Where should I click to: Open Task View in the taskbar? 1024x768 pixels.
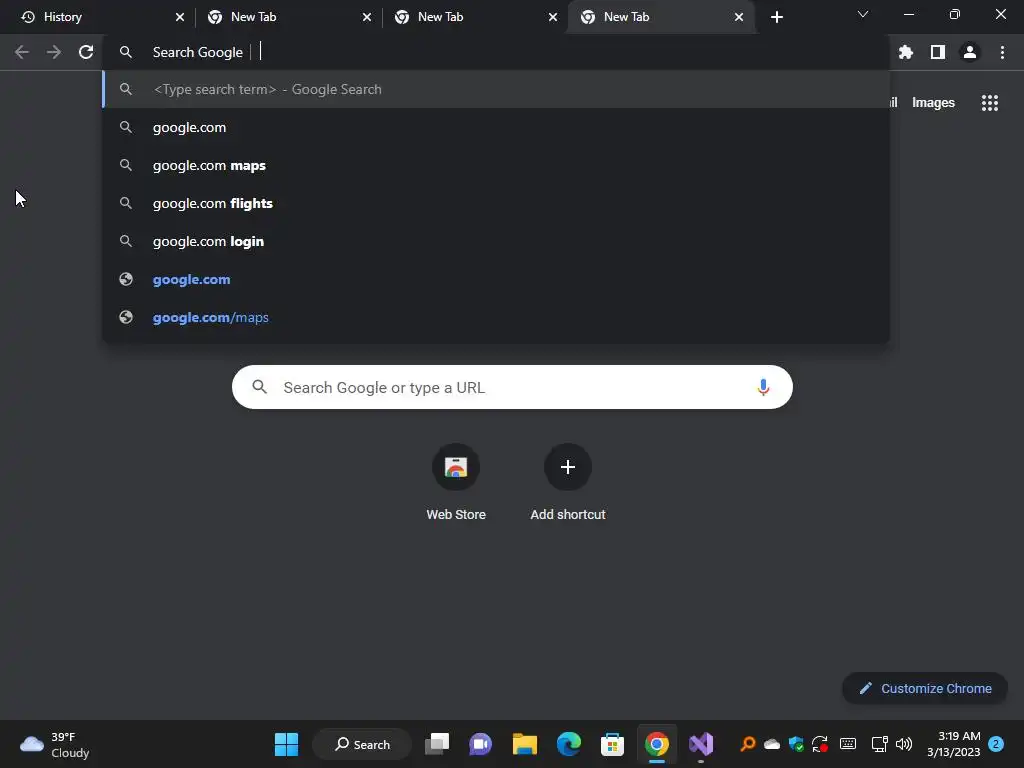coord(437,744)
